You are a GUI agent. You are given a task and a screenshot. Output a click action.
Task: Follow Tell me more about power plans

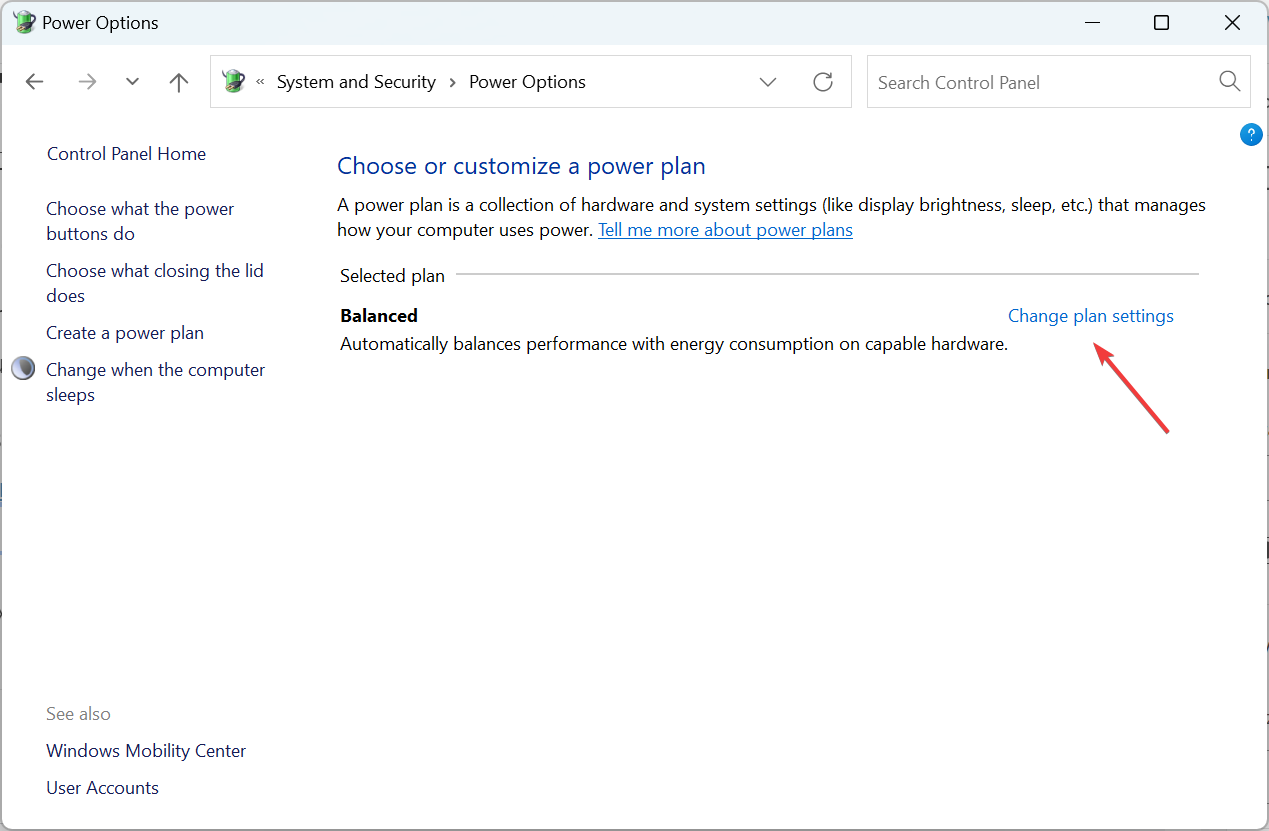[x=725, y=230]
